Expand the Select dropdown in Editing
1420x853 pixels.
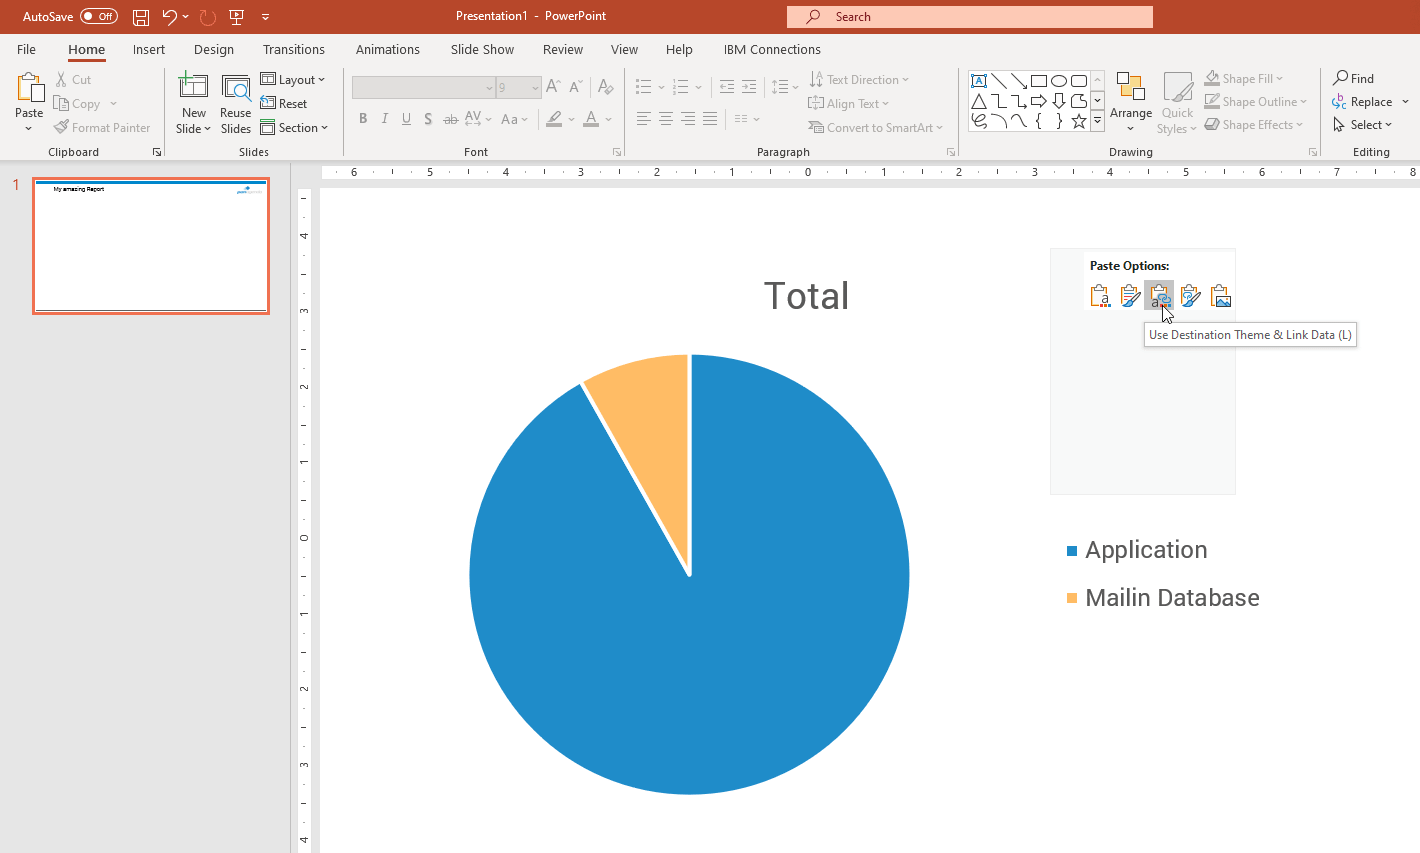click(x=1363, y=125)
